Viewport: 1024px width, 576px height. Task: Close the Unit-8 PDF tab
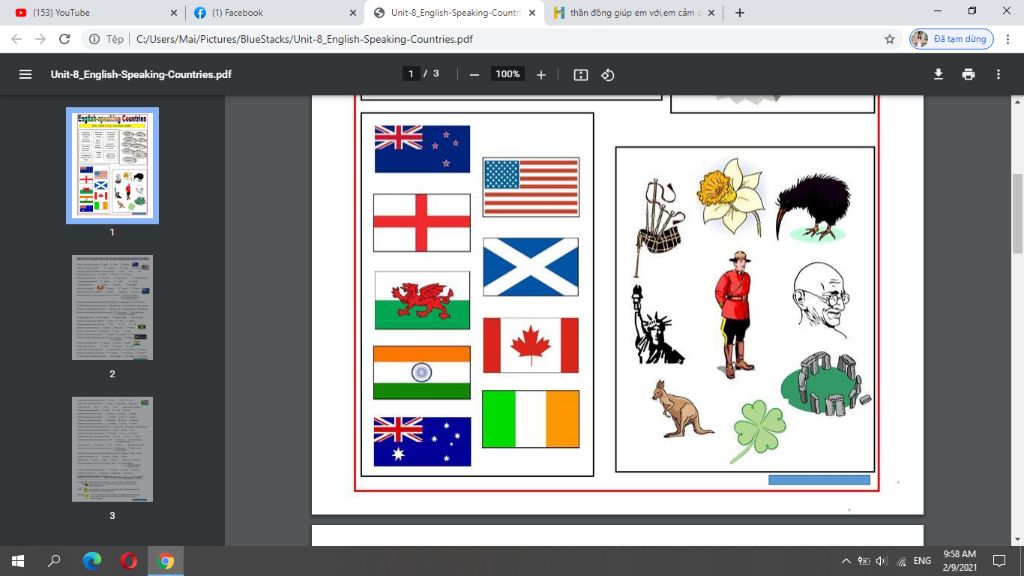(x=532, y=12)
